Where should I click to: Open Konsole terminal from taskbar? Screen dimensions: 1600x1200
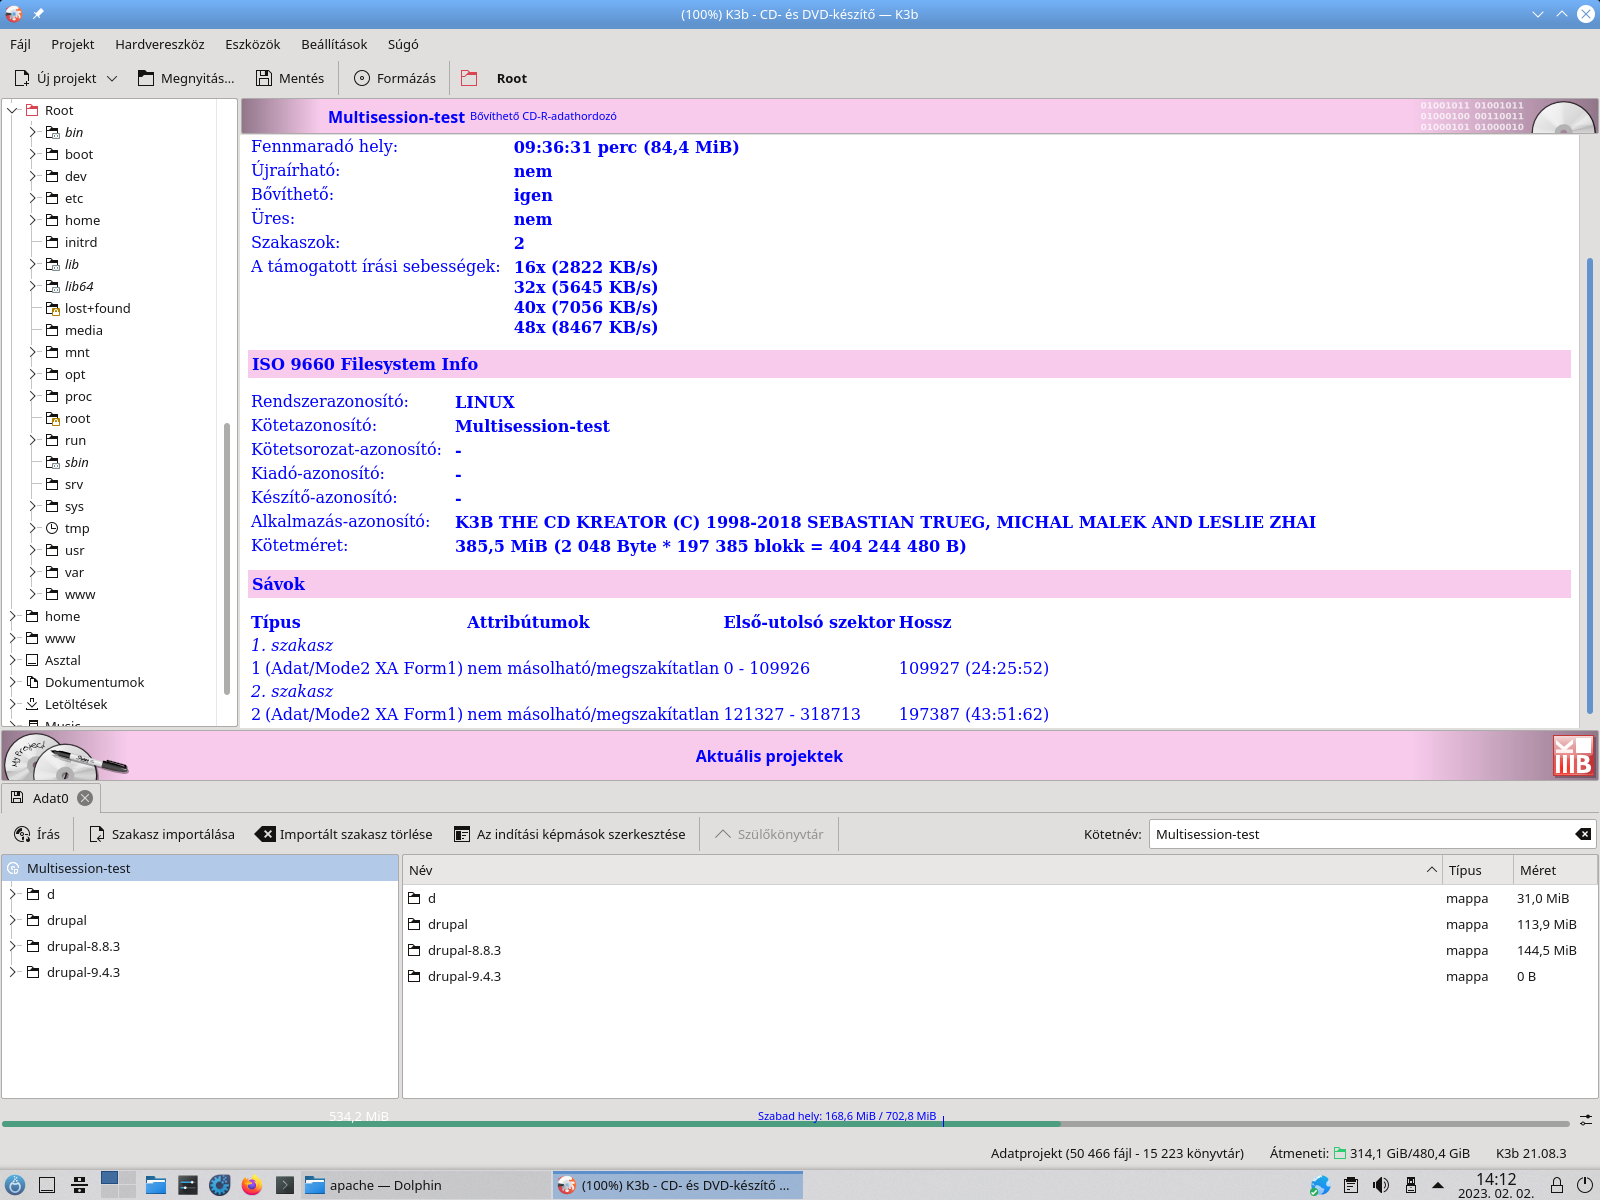pyautogui.click(x=285, y=1185)
